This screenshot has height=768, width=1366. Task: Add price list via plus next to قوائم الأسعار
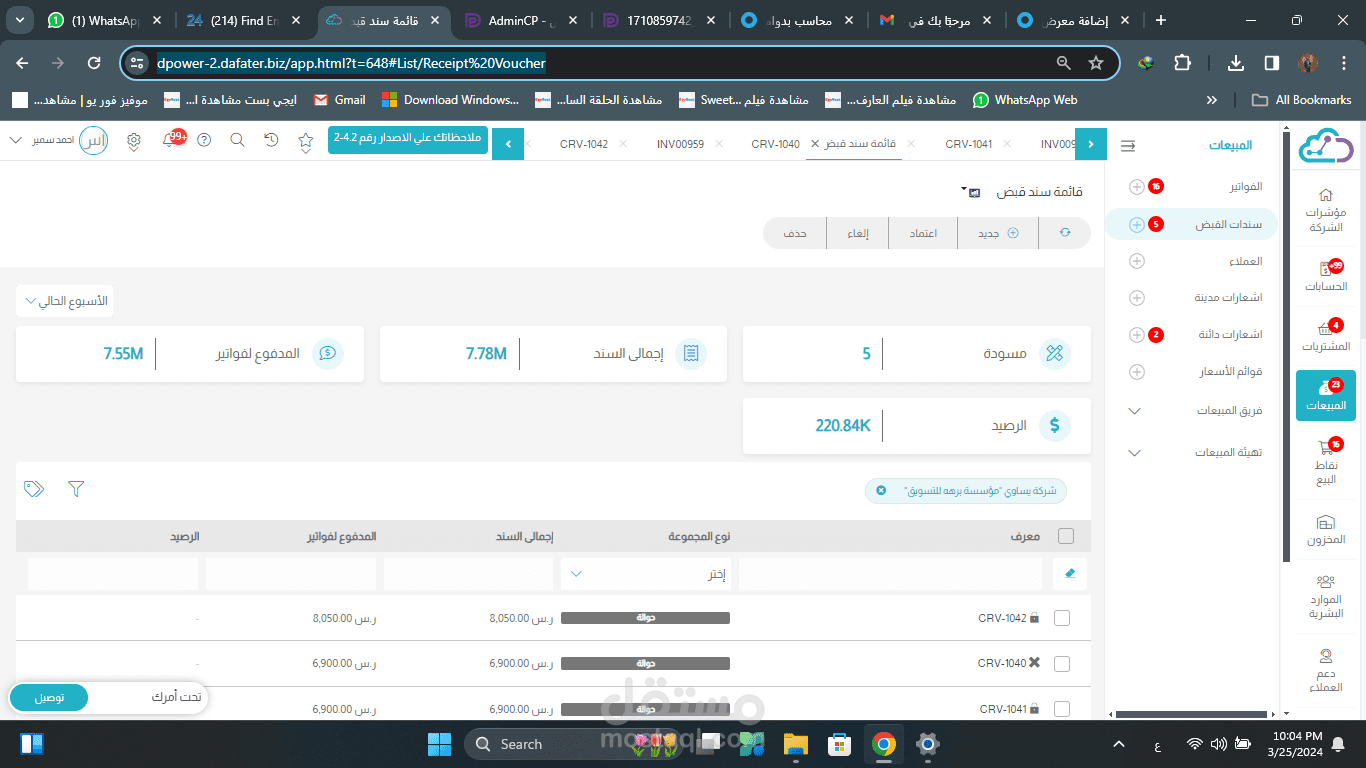(x=1137, y=372)
